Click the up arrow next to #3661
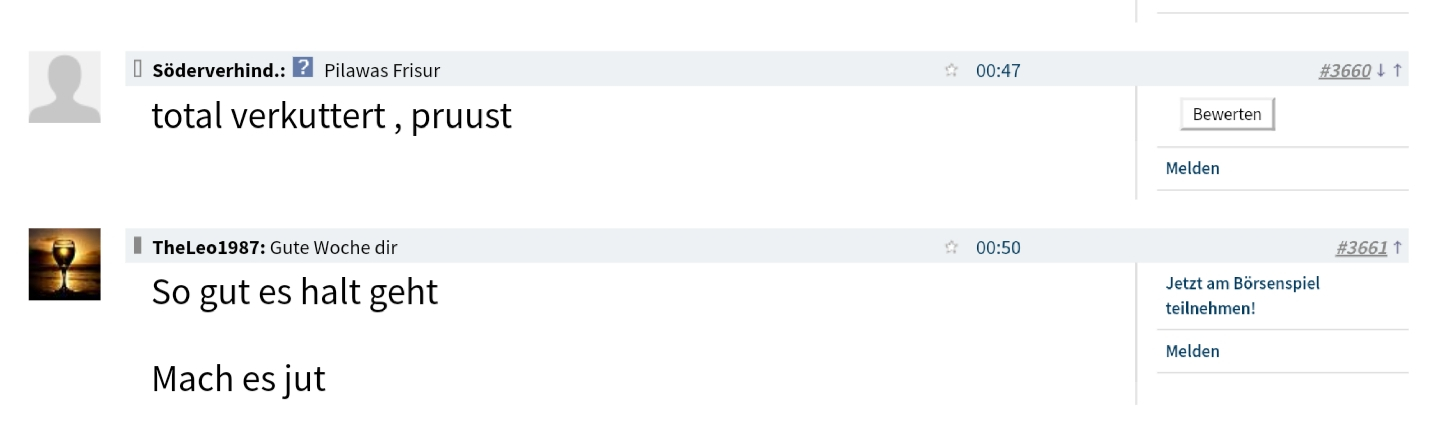Screen dimensions: 1433x445 tap(1397, 247)
